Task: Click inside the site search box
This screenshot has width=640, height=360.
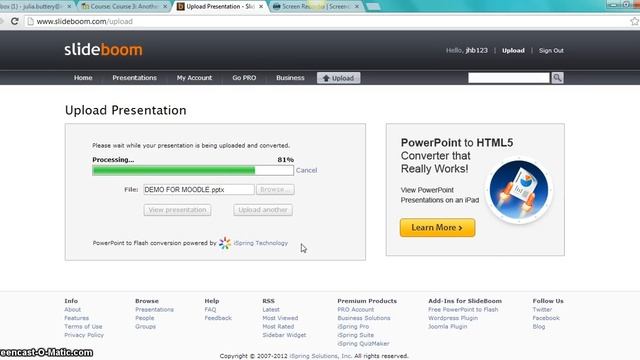Action: (509, 78)
